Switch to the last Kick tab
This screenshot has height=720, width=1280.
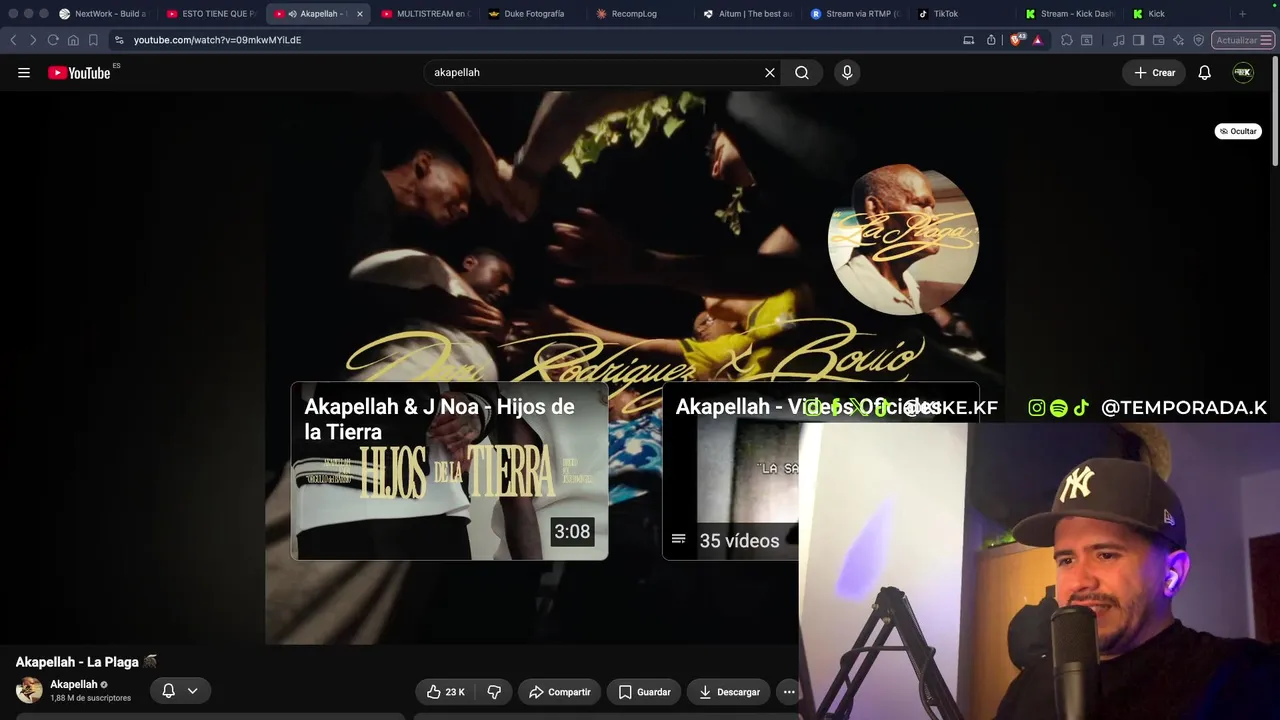(x=1175, y=14)
